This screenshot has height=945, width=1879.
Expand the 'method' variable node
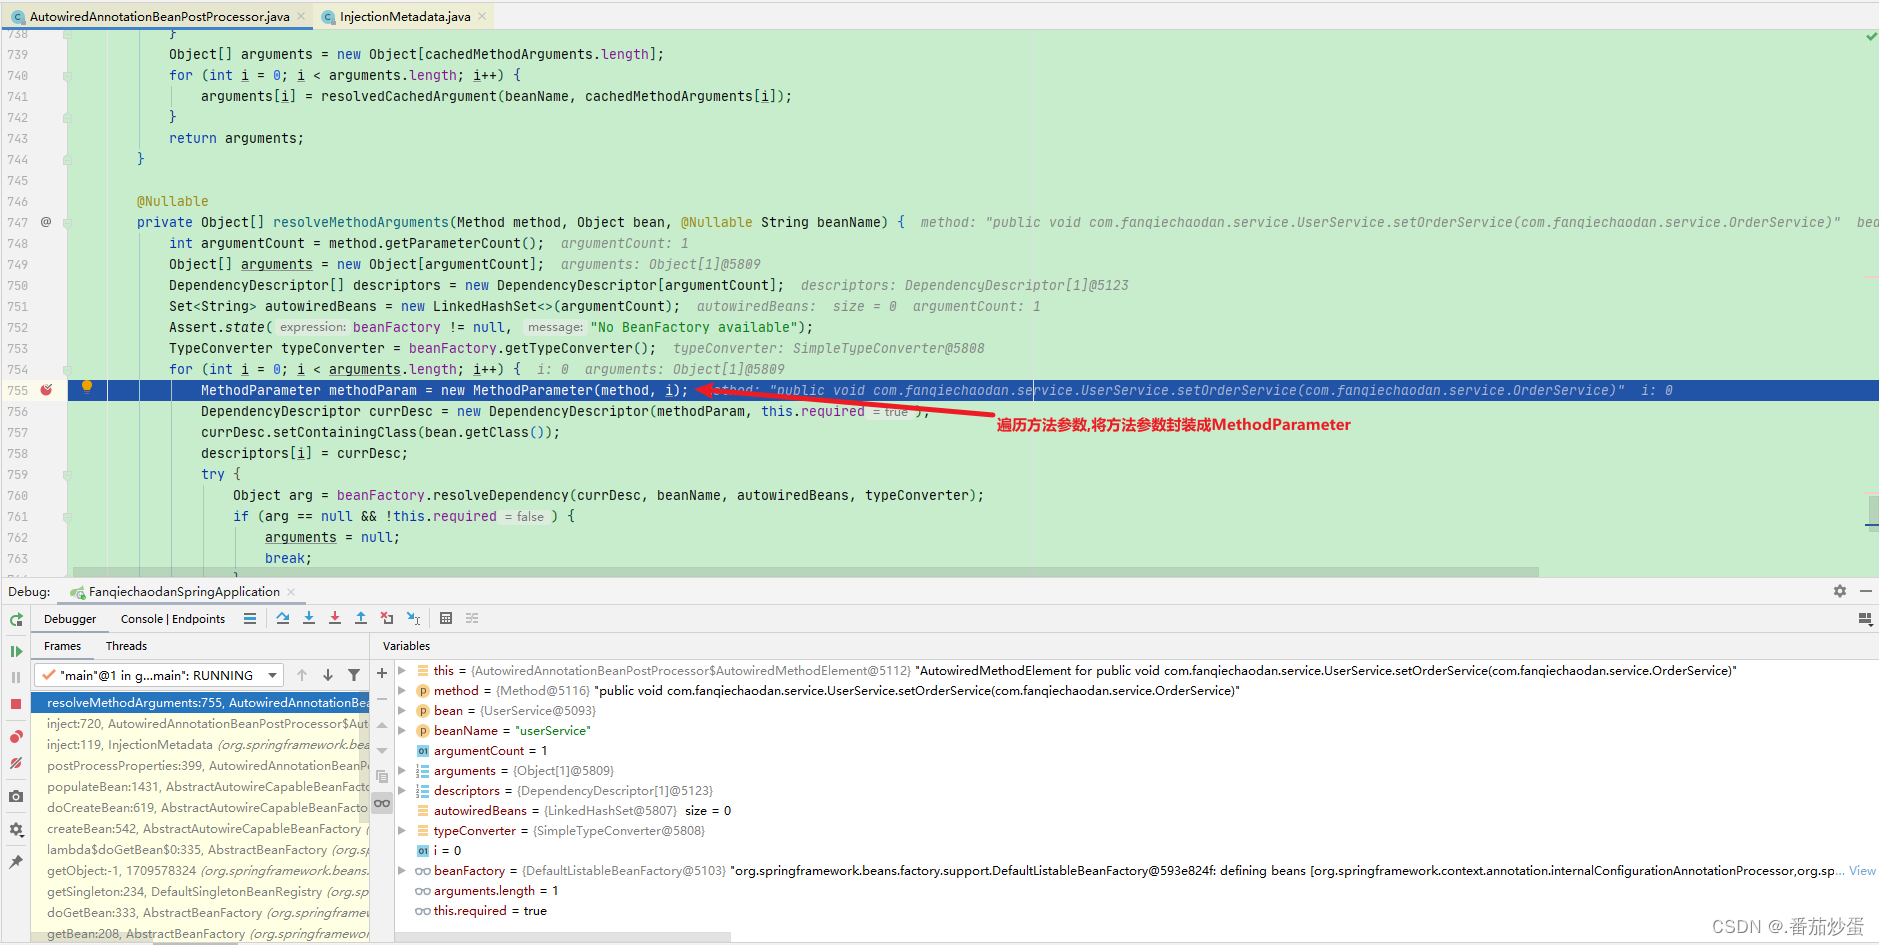pyautogui.click(x=402, y=691)
